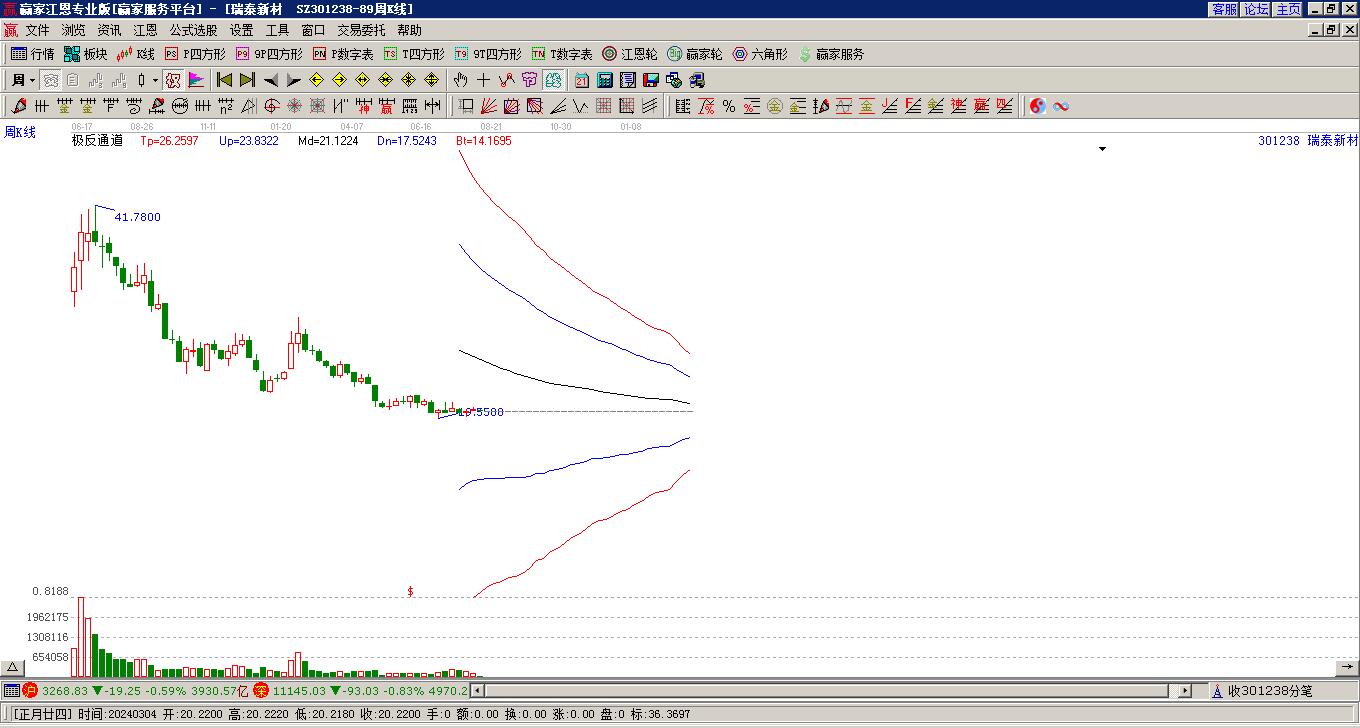
Task: Open the calculator icon in toolbar
Action: [x=605, y=80]
